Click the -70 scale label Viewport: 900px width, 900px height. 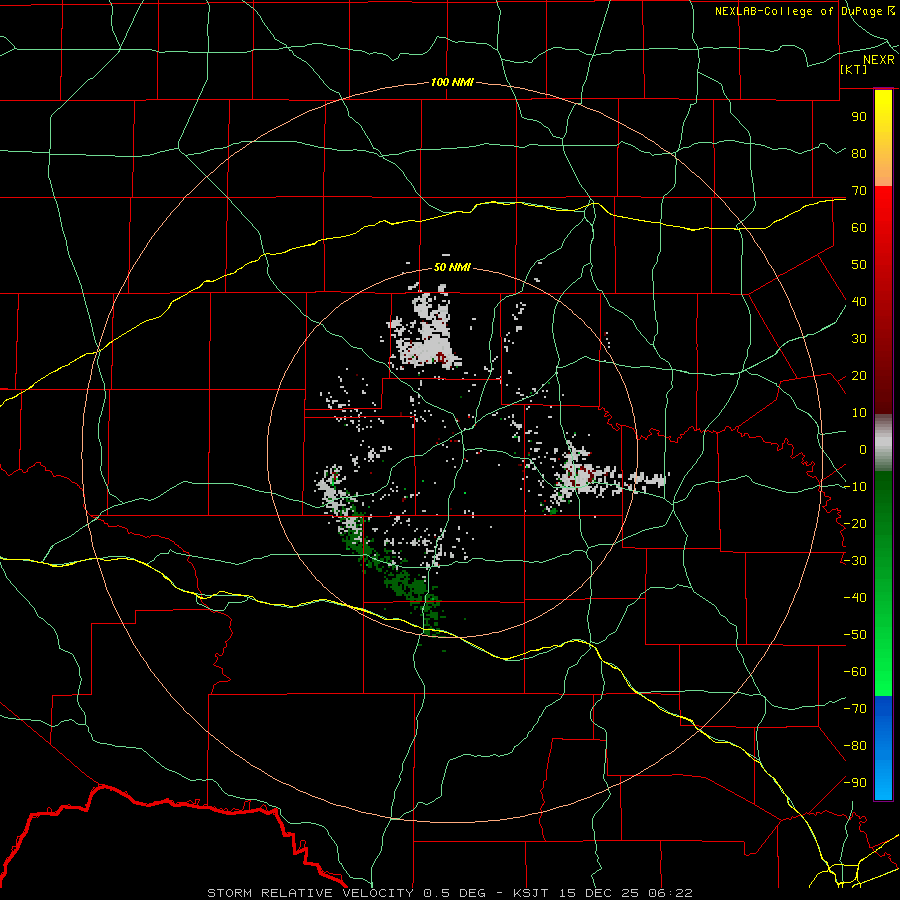[855, 708]
